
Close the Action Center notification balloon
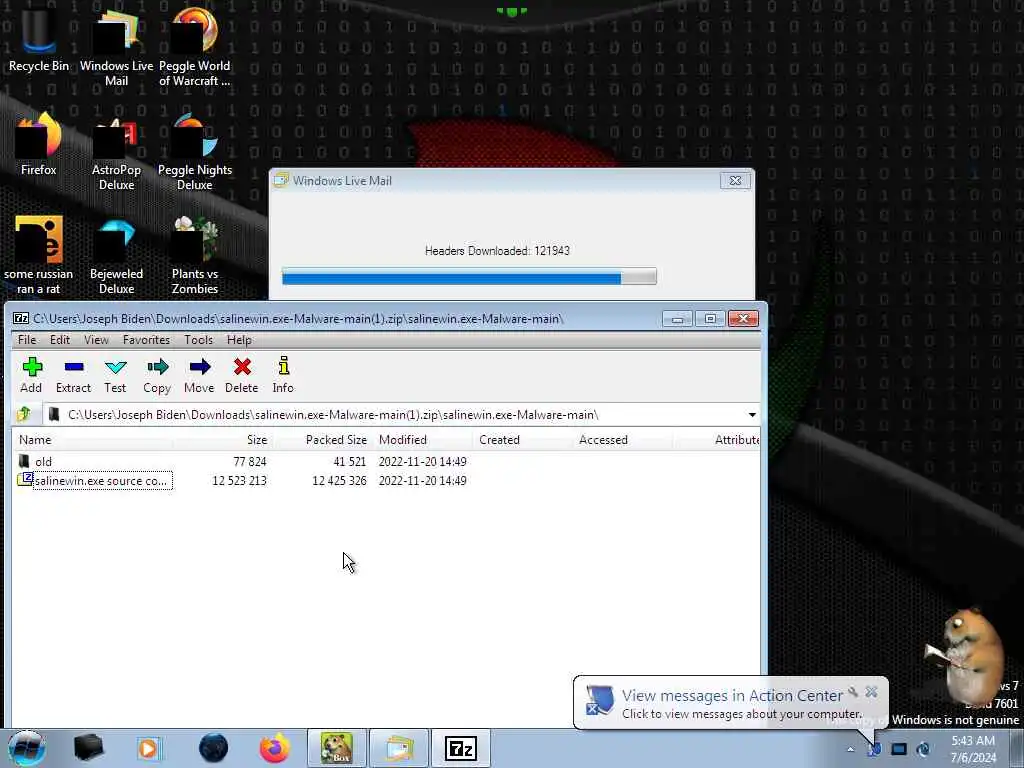coord(871,692)
